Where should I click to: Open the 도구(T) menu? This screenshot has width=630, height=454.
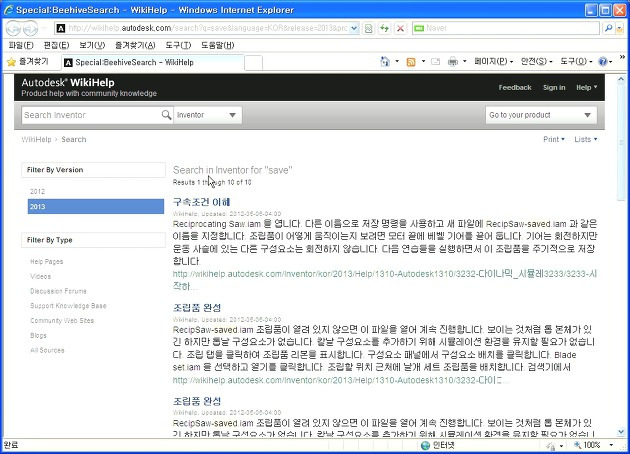[x=178, y=45]
